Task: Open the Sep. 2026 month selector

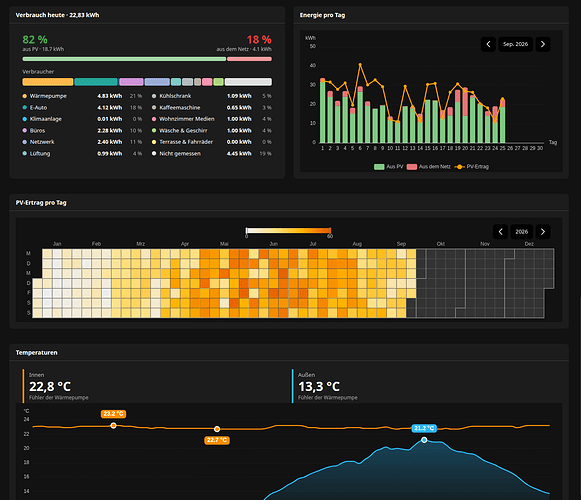Action: (x=515, y=44)
